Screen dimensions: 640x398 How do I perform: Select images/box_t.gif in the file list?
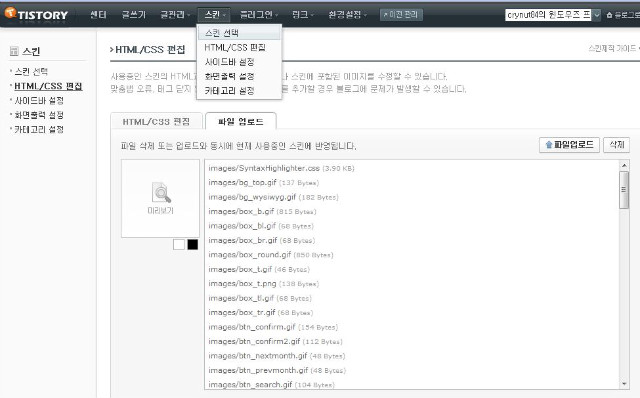point(259,269)
